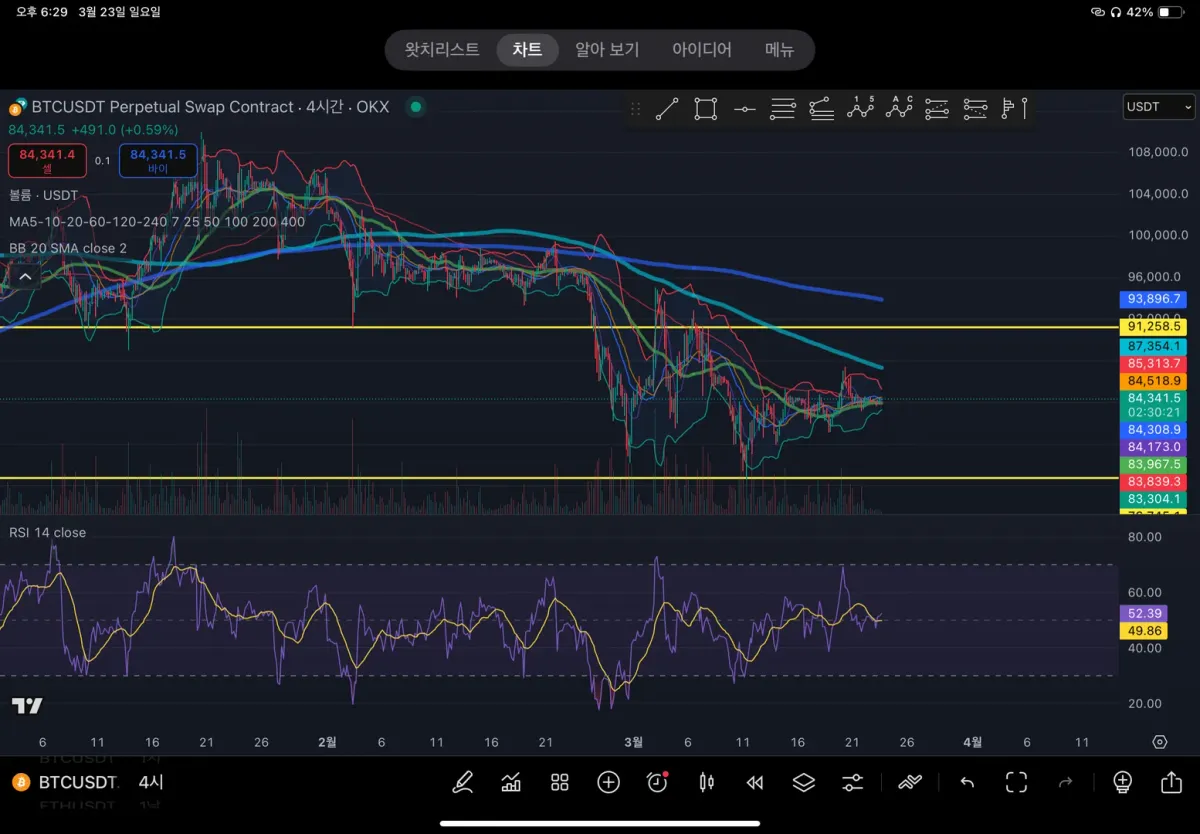Open the indicators chart icon in bottom toolbar

point(511,782)
